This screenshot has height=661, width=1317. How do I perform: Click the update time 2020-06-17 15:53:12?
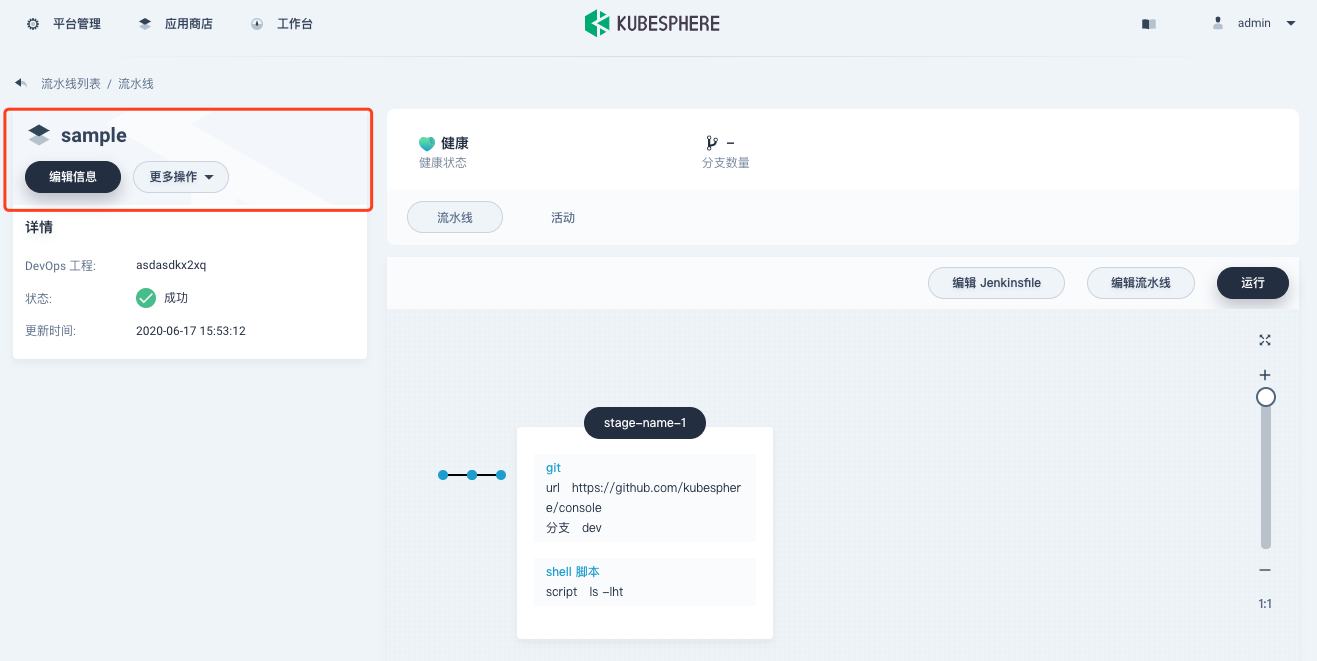click(191, 330)
